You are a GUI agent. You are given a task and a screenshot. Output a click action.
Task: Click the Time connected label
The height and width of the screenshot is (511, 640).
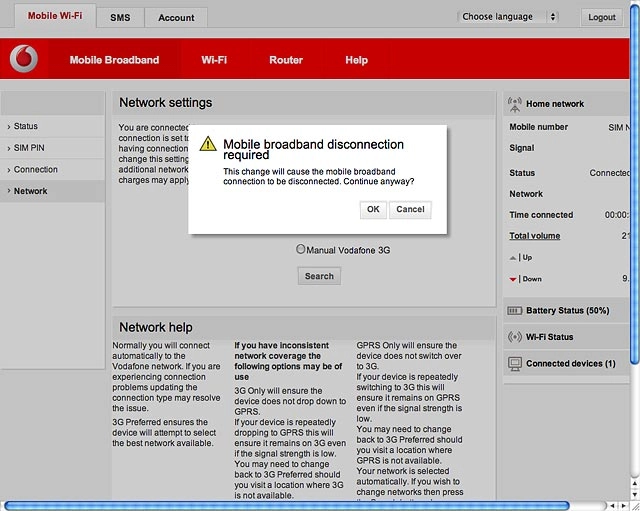pos(541,215)
